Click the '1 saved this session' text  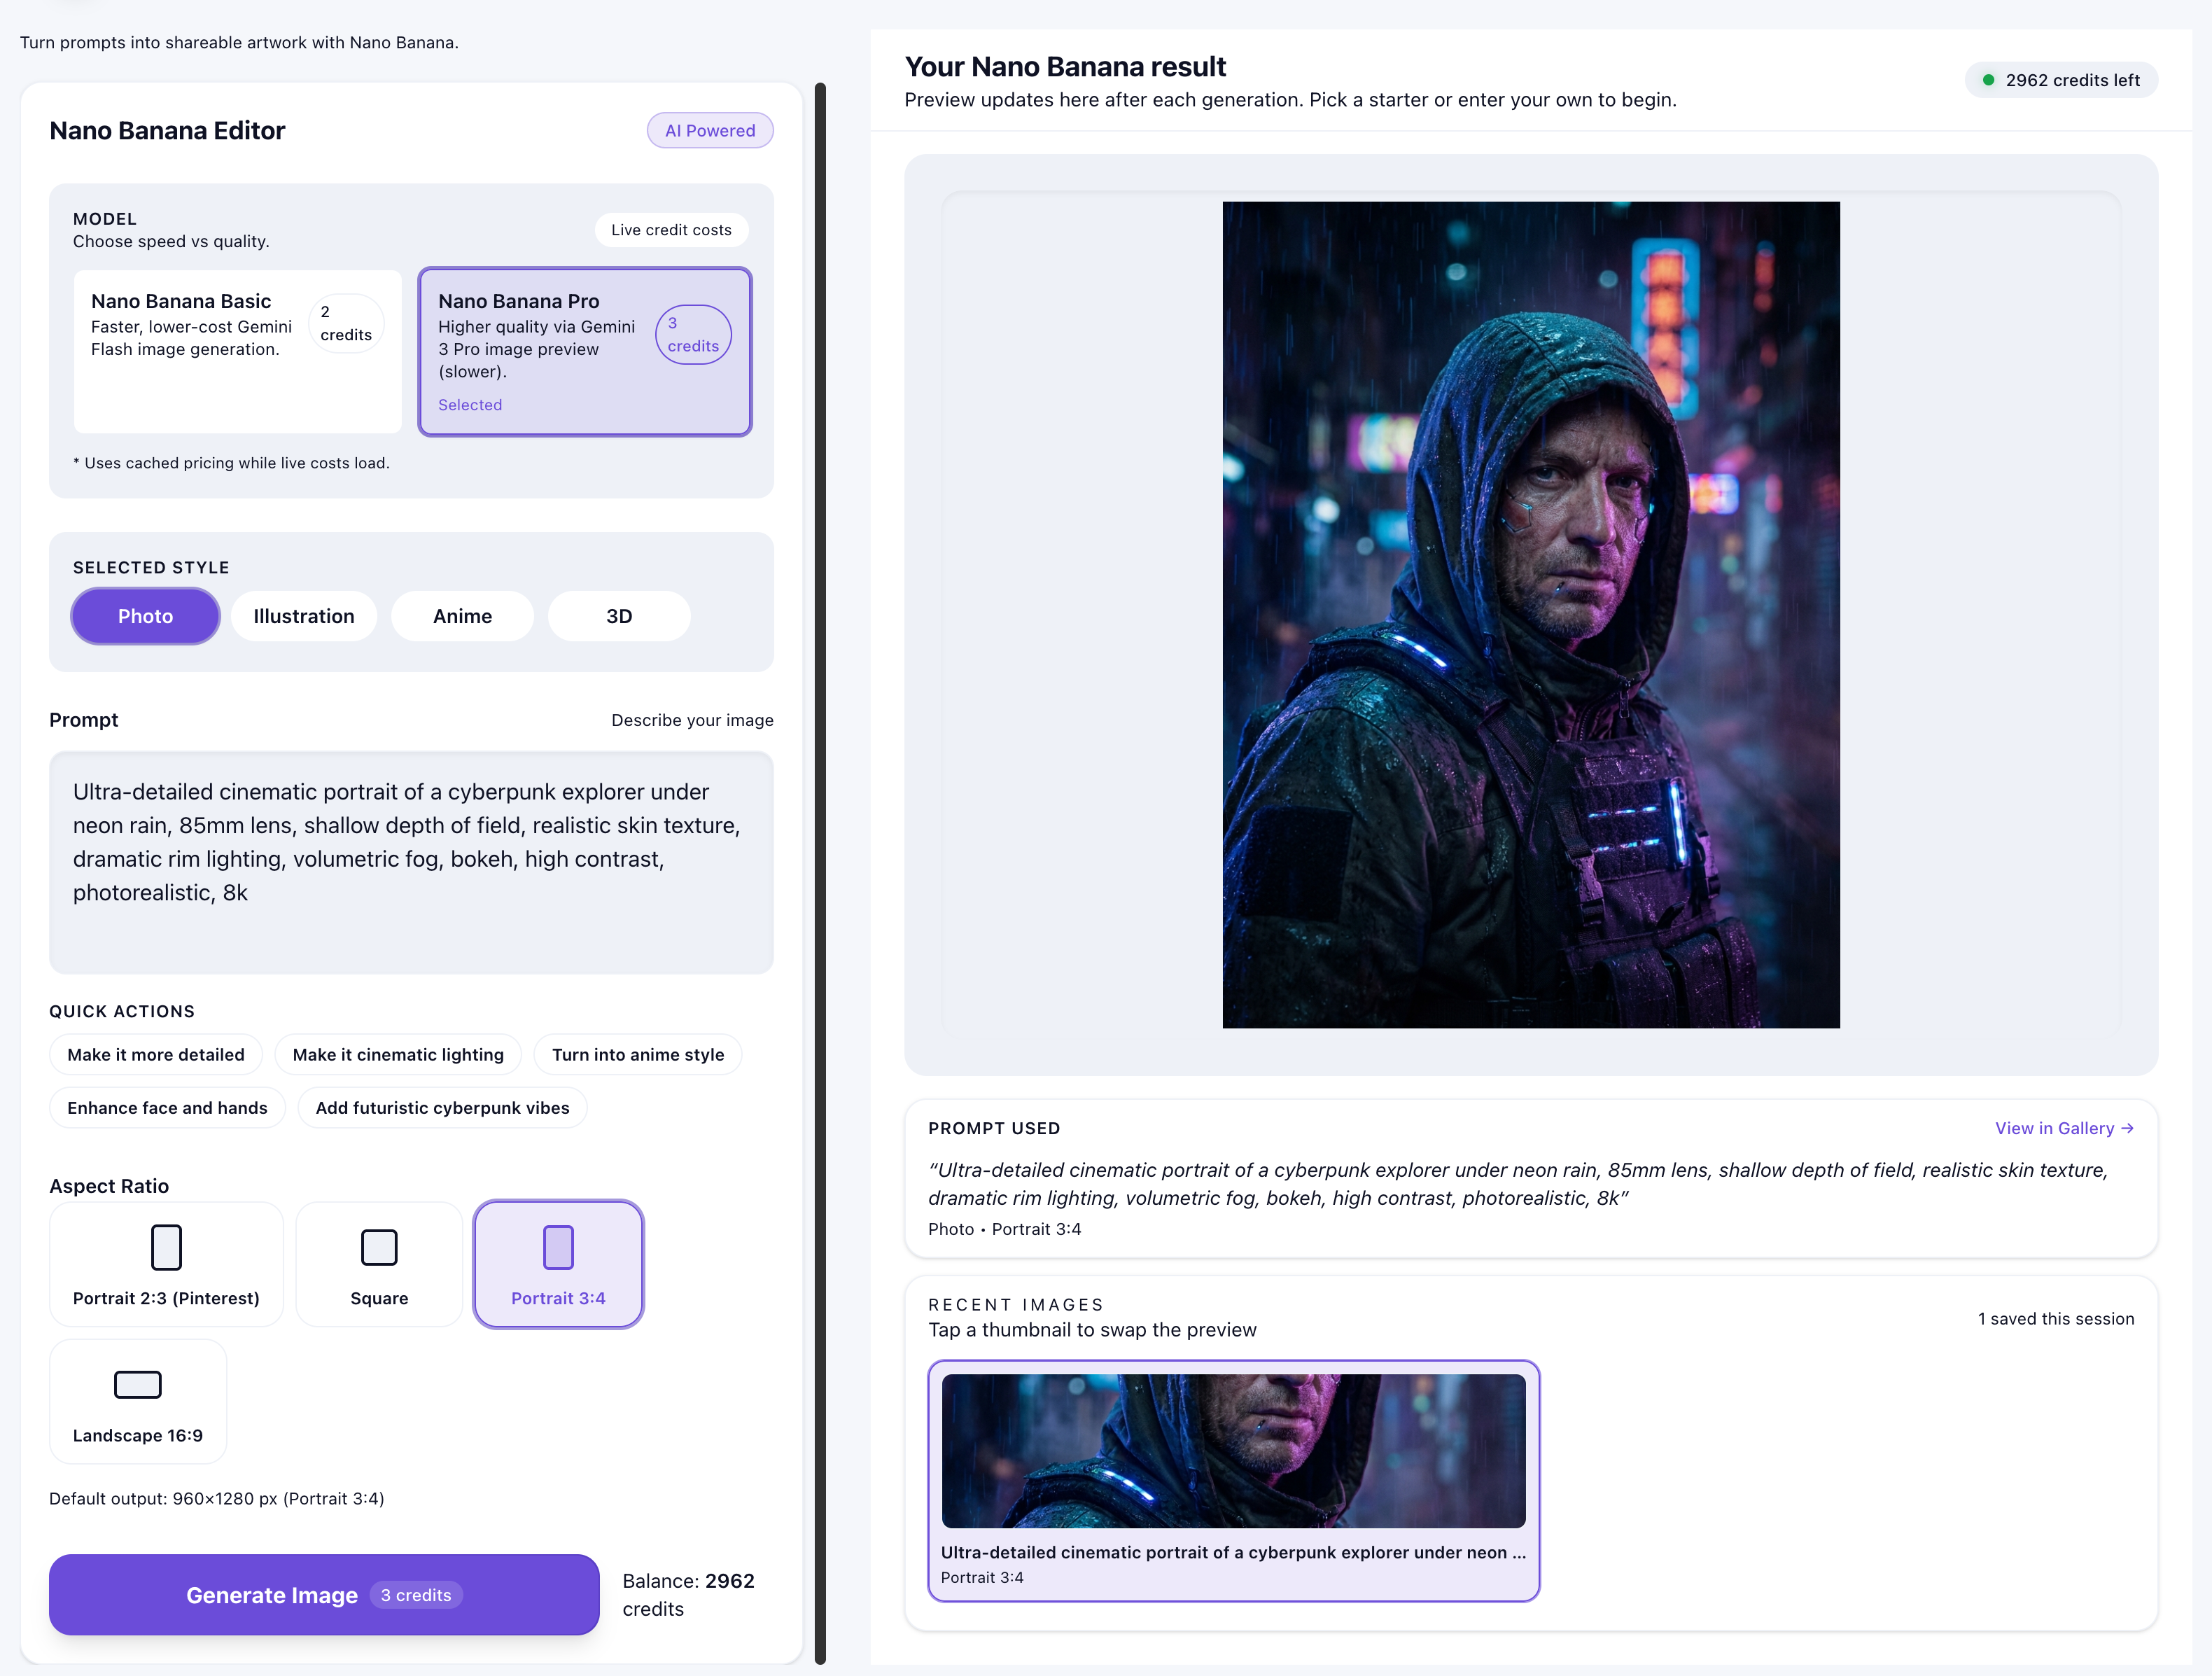[2055, 1318]
